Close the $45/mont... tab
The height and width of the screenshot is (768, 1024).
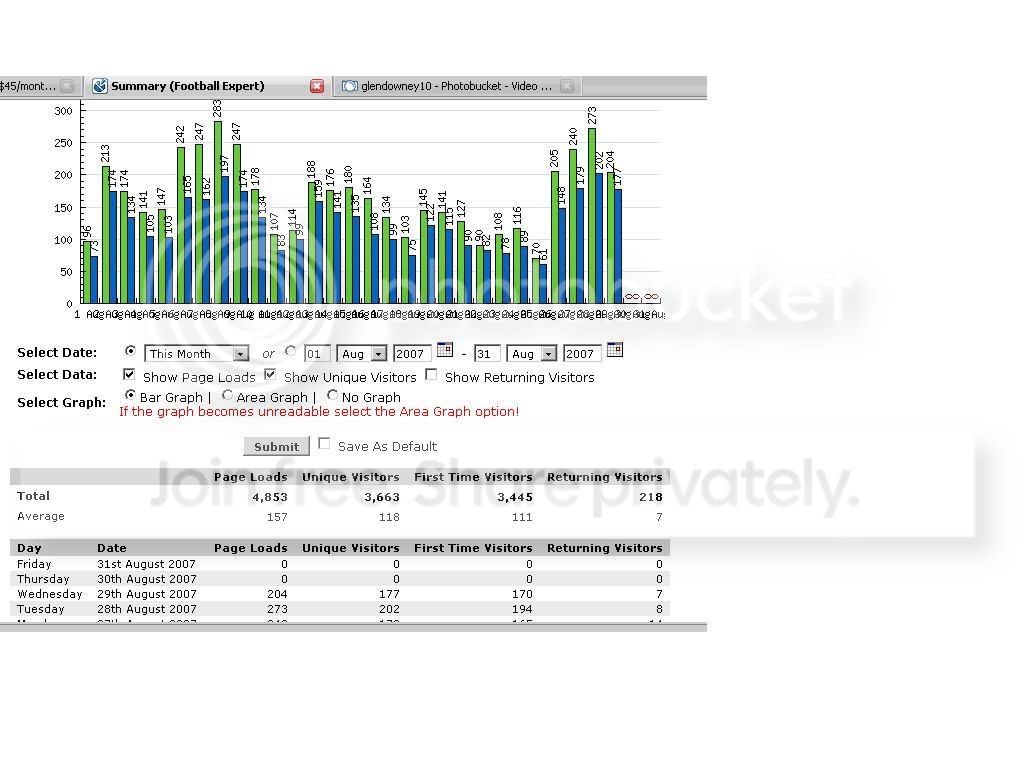tap(67, 86)
